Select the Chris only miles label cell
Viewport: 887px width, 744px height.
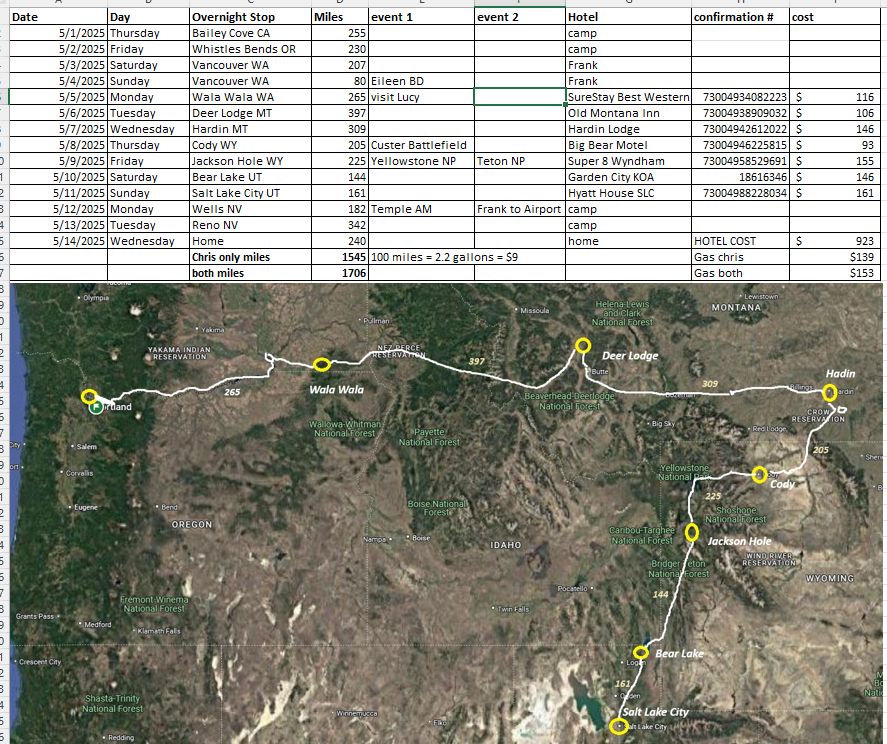pyautogui.click(x=248, y=257)
